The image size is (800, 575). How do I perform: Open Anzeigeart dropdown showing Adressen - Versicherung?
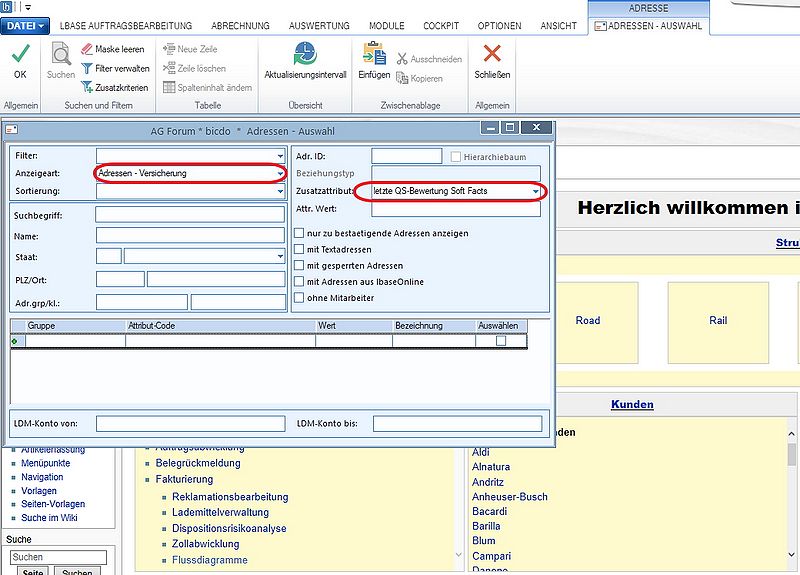click(x=280, y=173)
